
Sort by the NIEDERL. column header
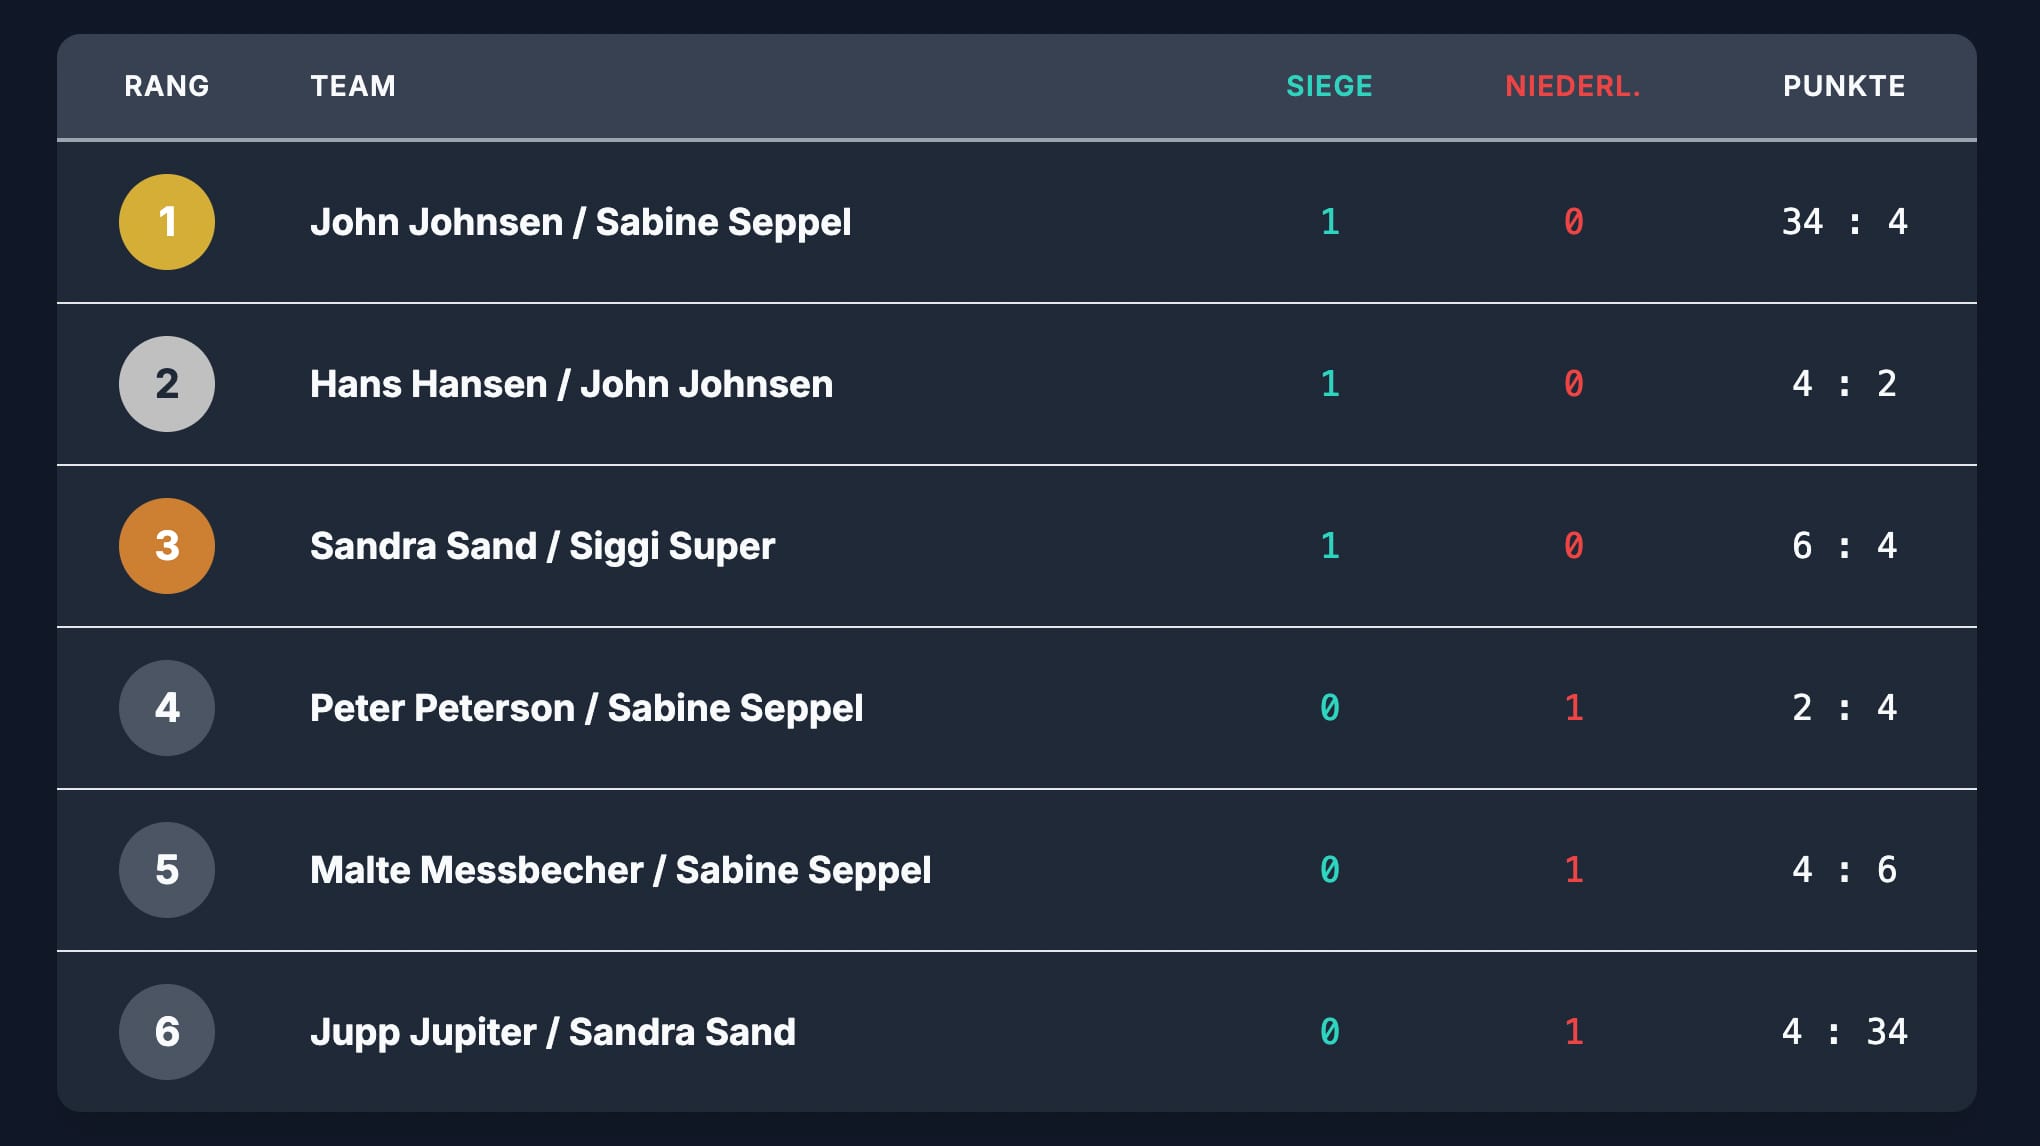[x=1571, y=87]
